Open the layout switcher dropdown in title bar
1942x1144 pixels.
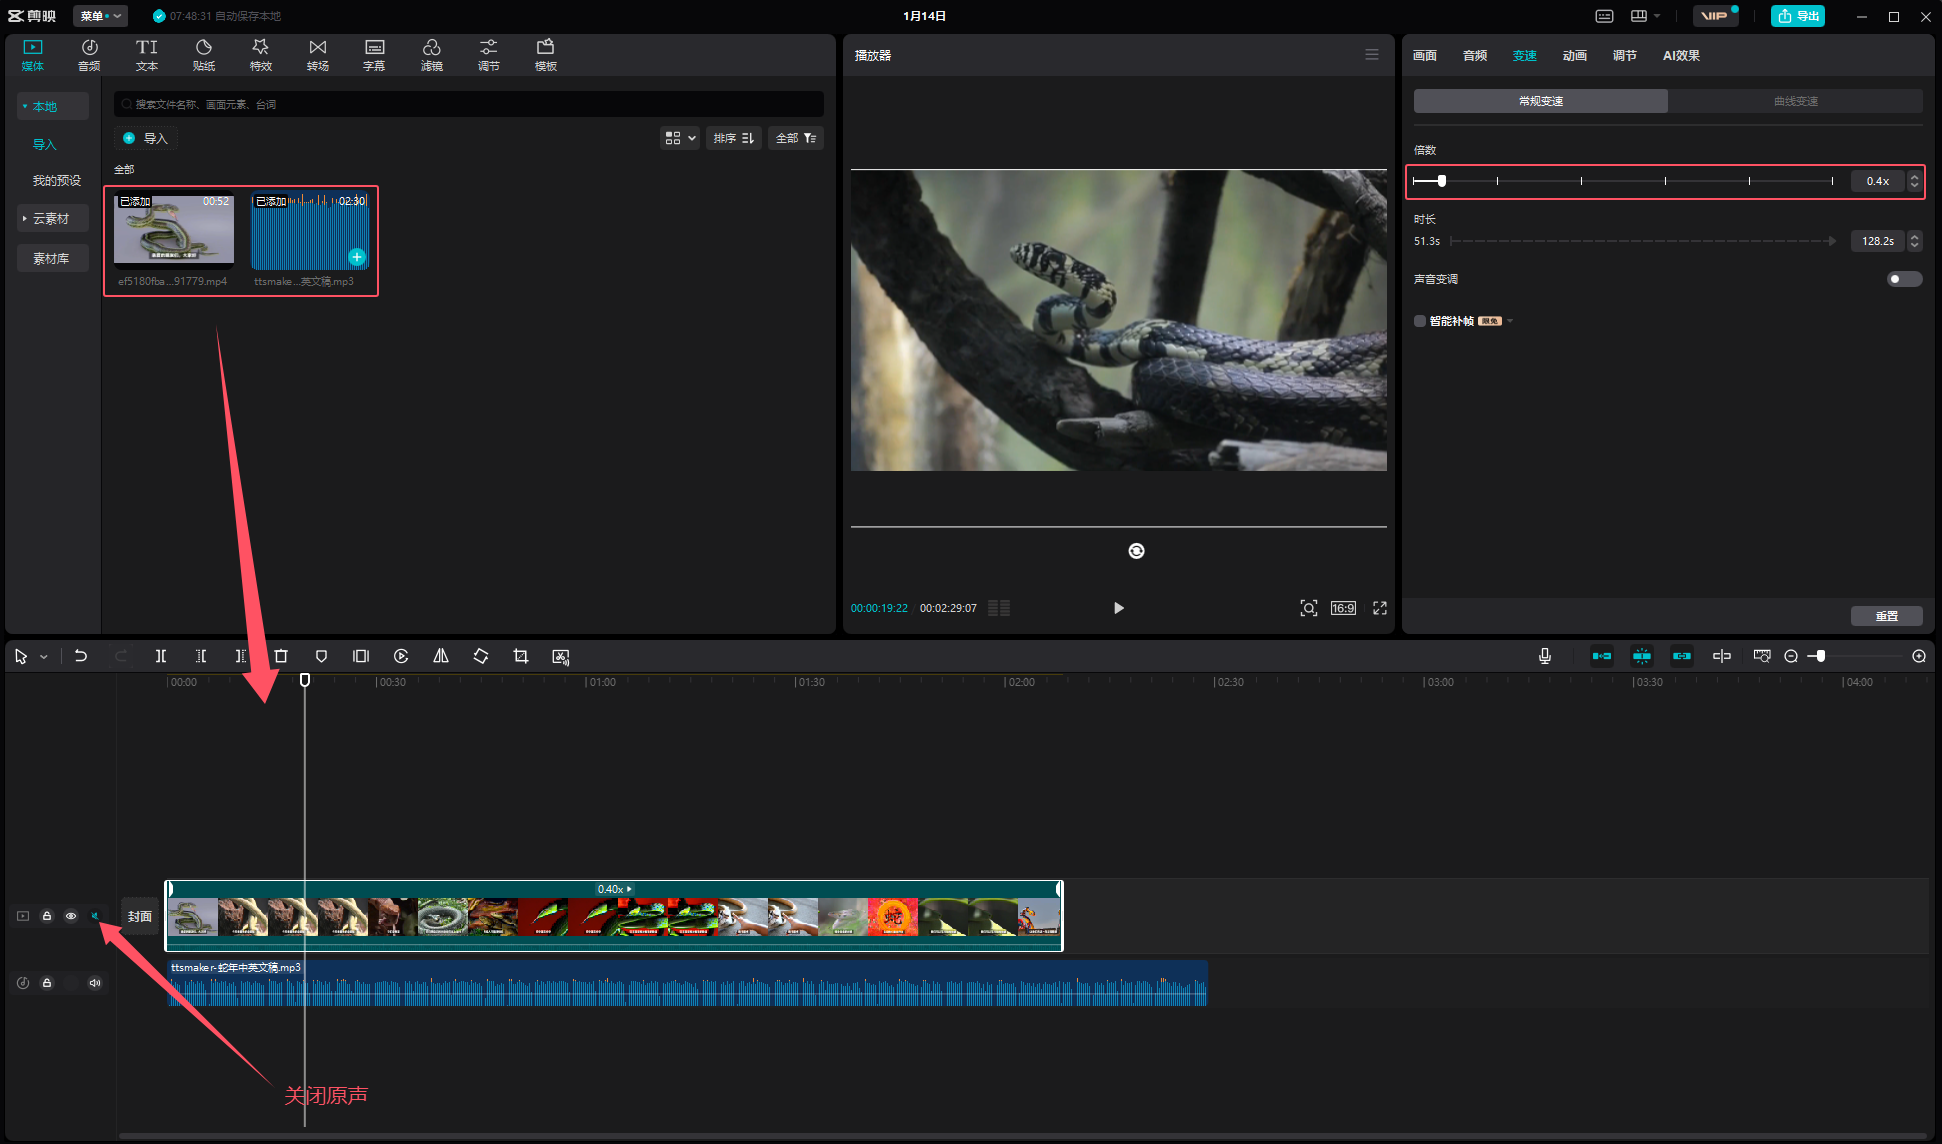(1645, 16)
